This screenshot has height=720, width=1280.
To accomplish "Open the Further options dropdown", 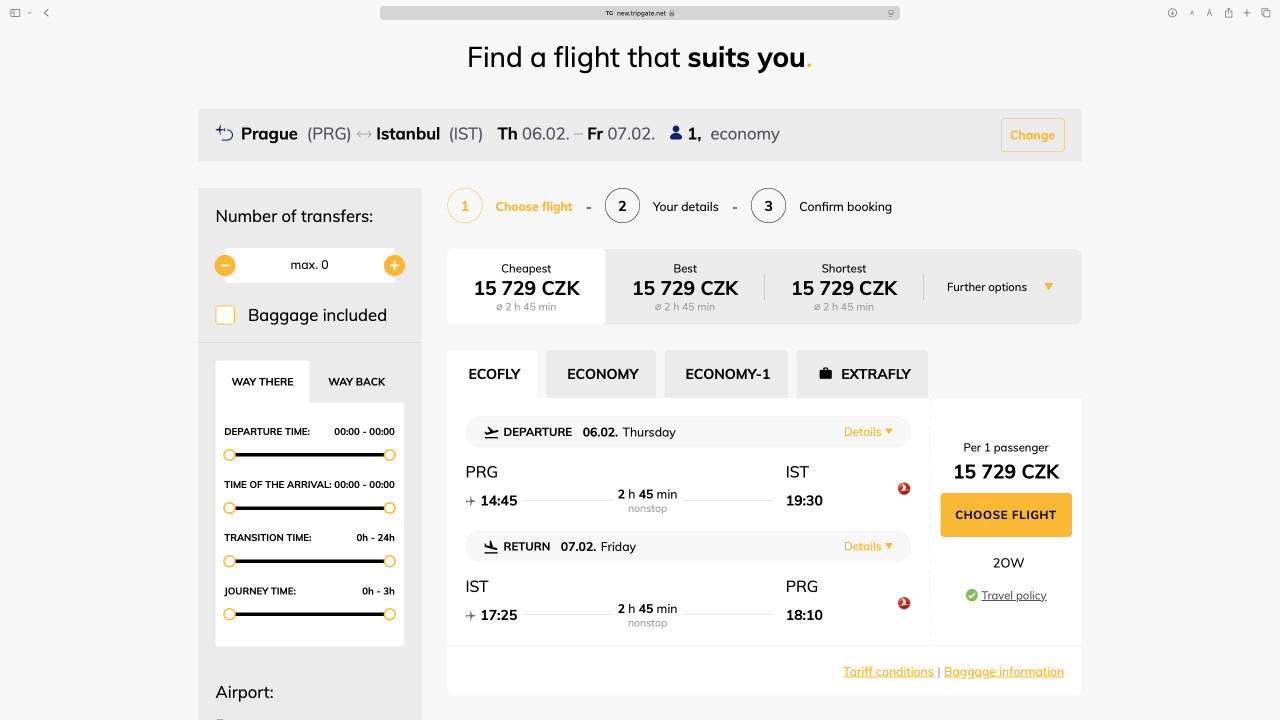I will (x=1000, y=287).
